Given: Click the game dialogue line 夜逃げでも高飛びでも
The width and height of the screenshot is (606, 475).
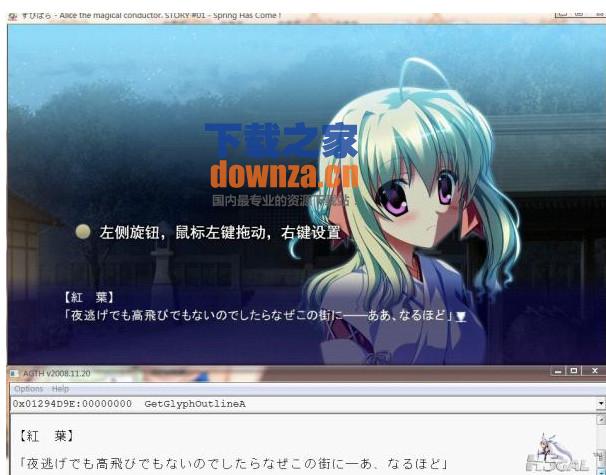Looking at the screenshot, I should pos(258,316).
